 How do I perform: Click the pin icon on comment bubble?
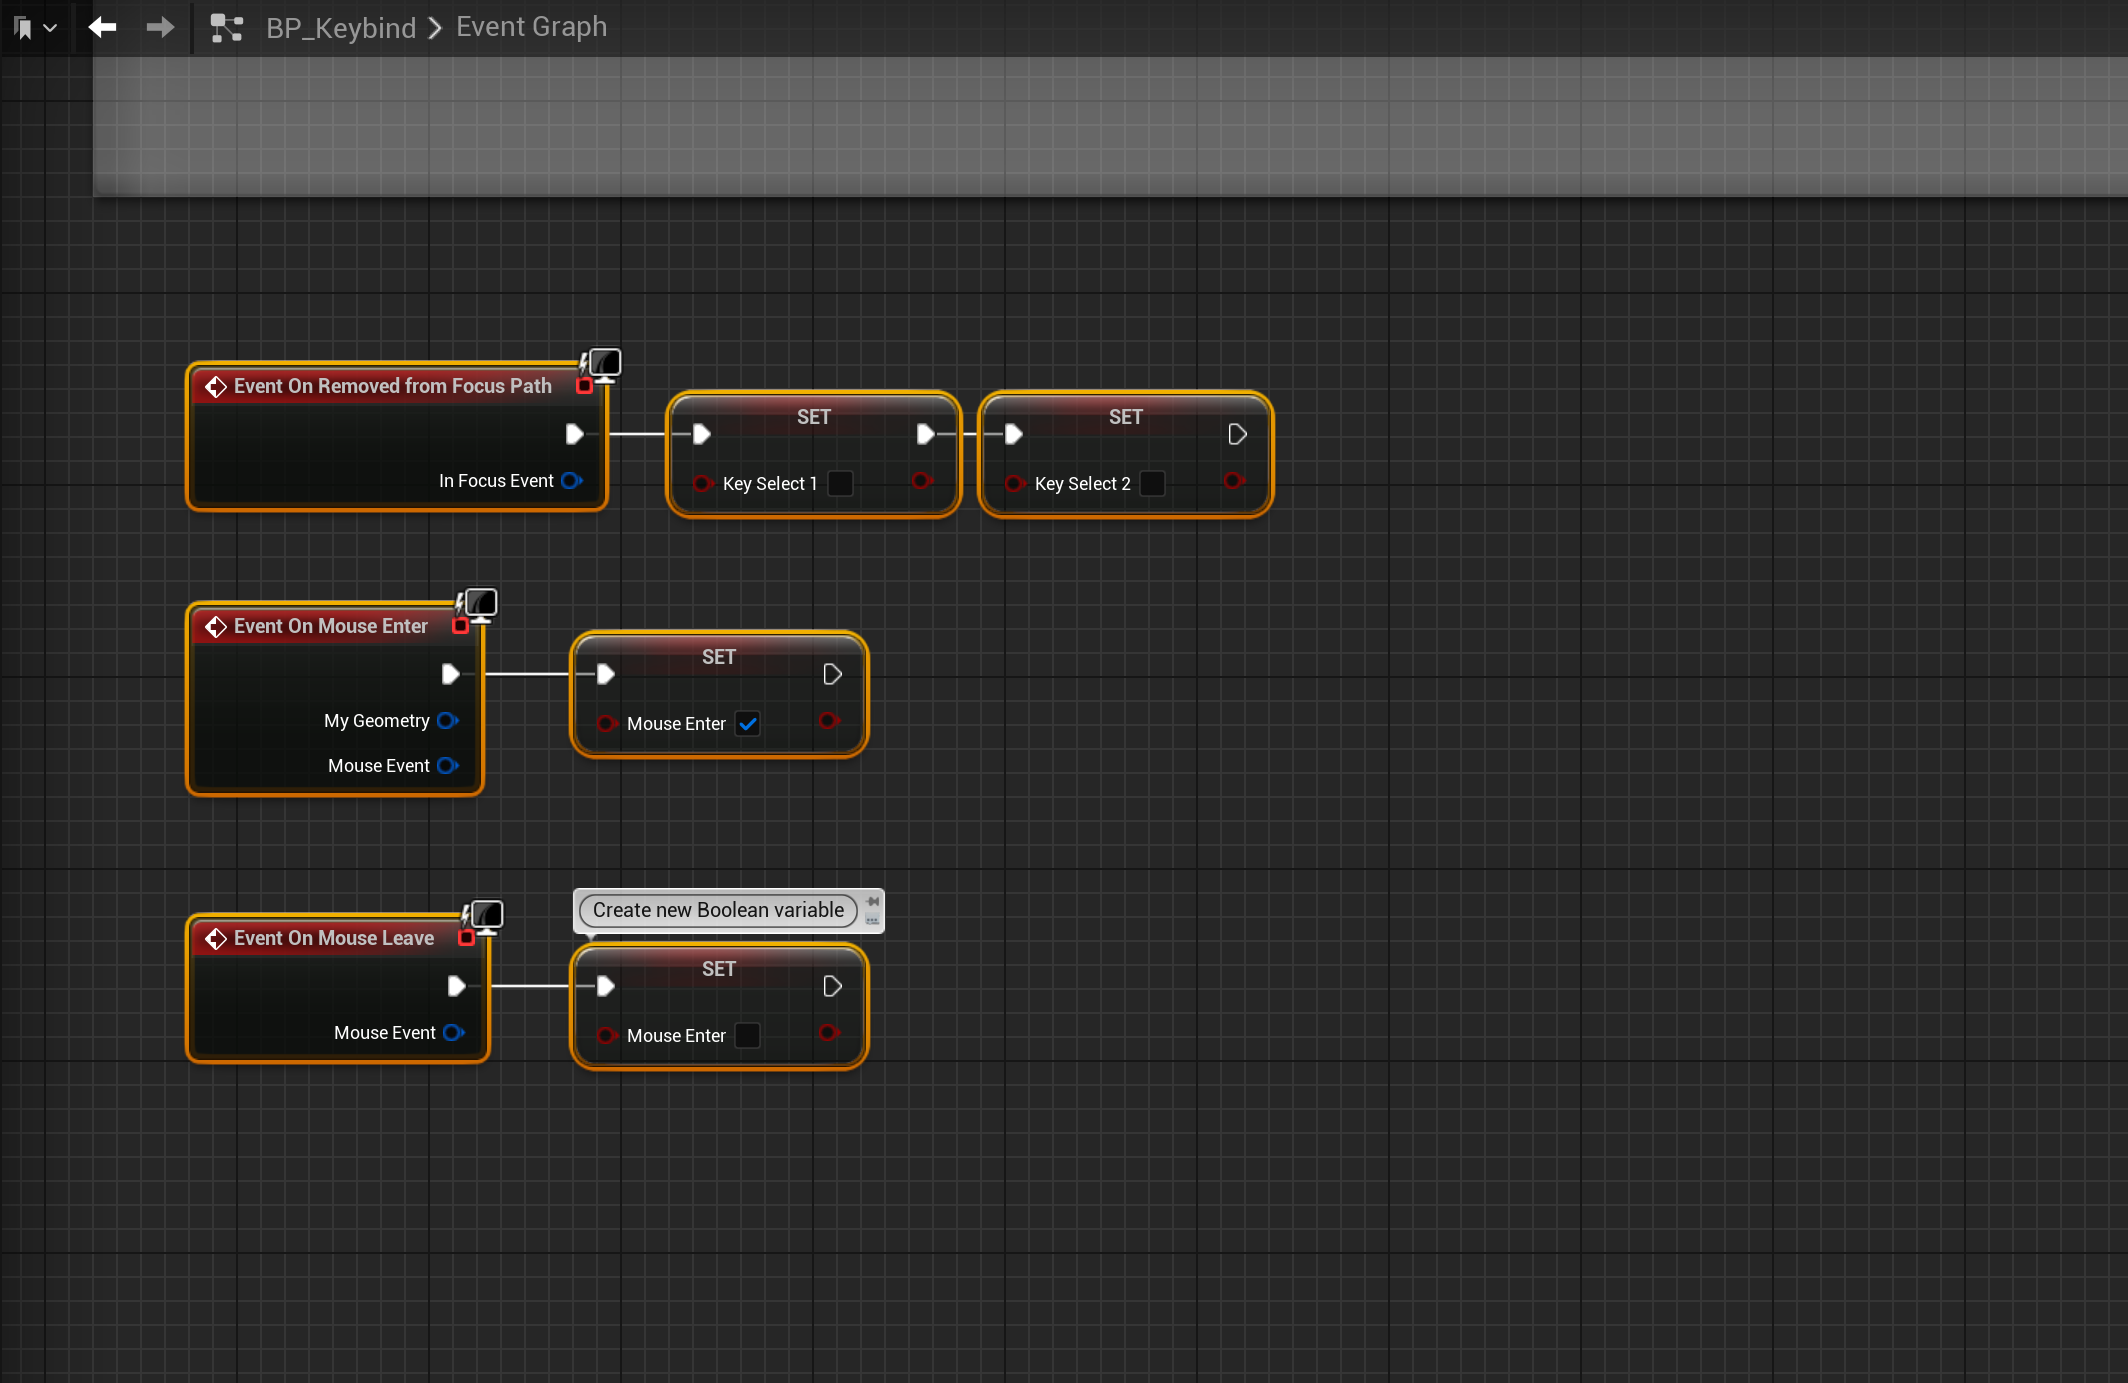click(x=873, y=902)
